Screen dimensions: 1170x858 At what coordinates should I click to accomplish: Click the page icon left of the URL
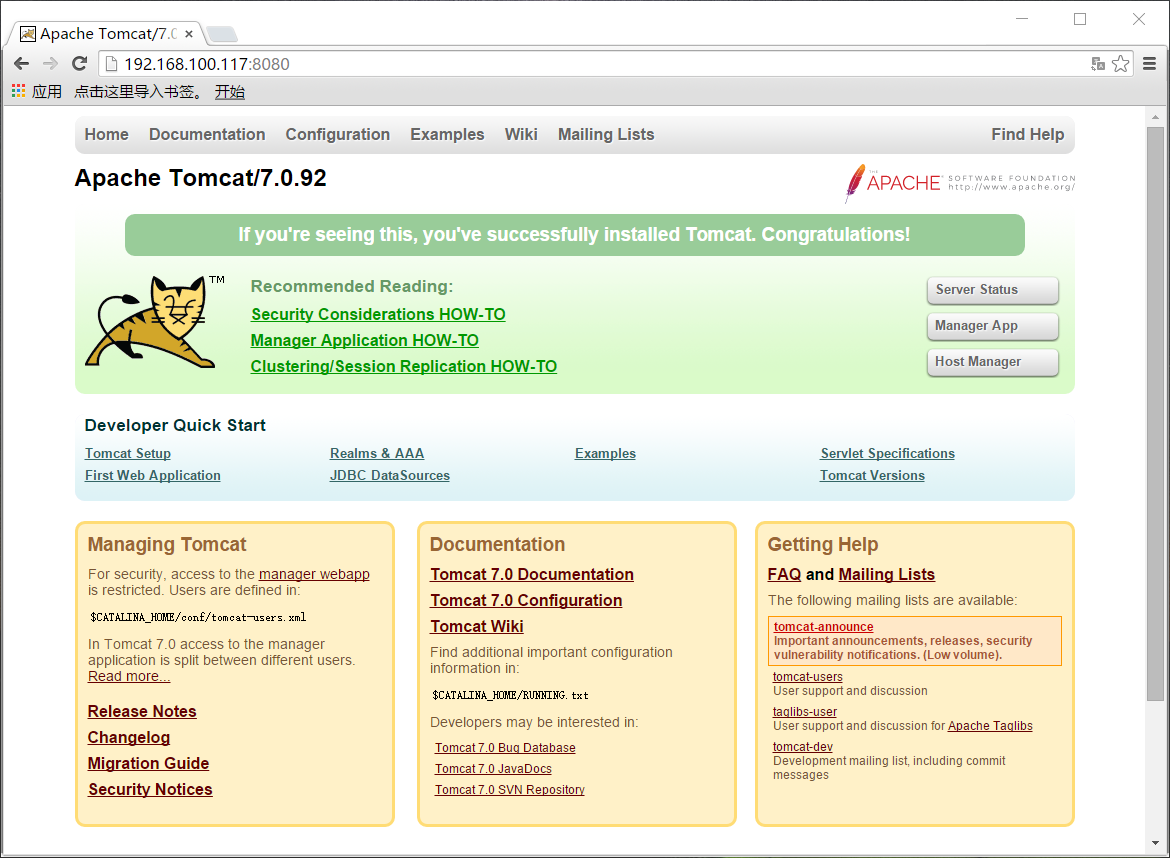[x=111, y=64]
